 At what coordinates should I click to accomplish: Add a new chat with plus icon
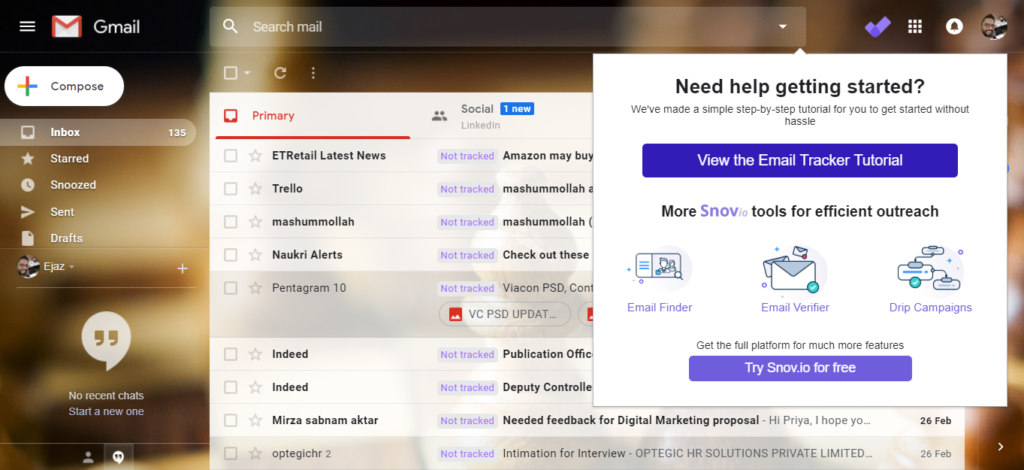(182, 268)
